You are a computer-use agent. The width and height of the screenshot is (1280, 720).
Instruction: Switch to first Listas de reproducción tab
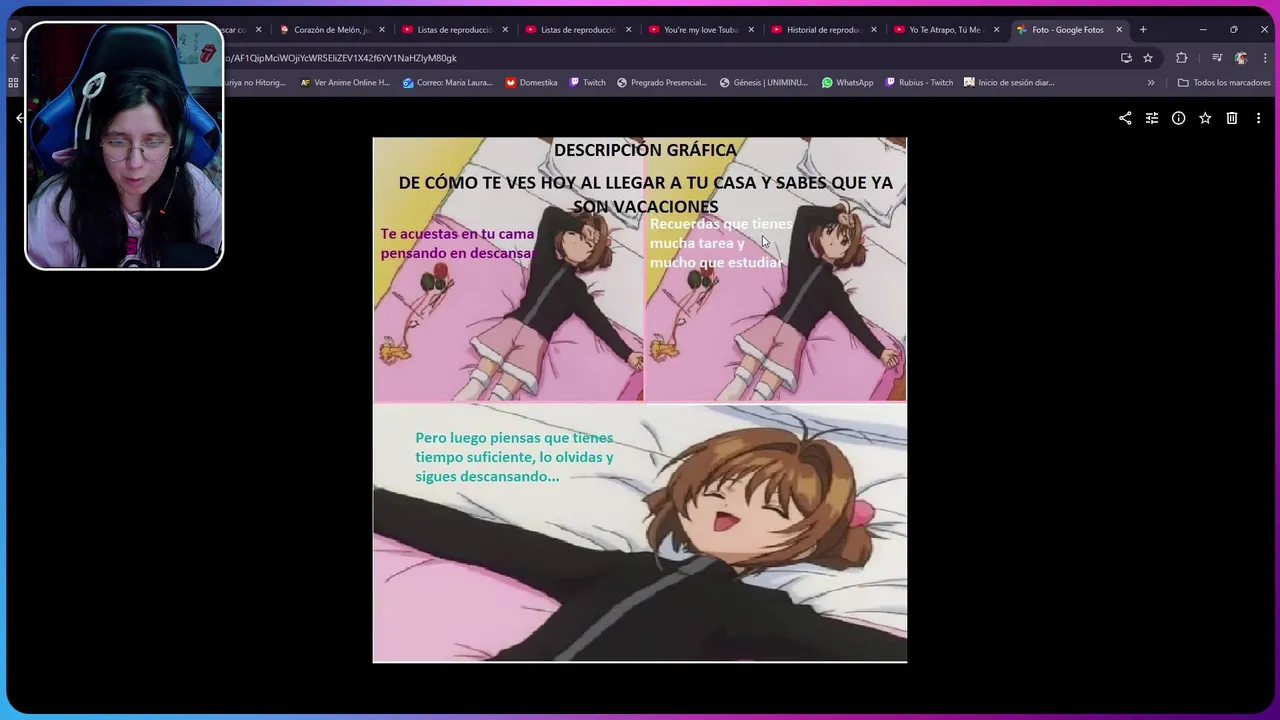[x=453, y=30]
